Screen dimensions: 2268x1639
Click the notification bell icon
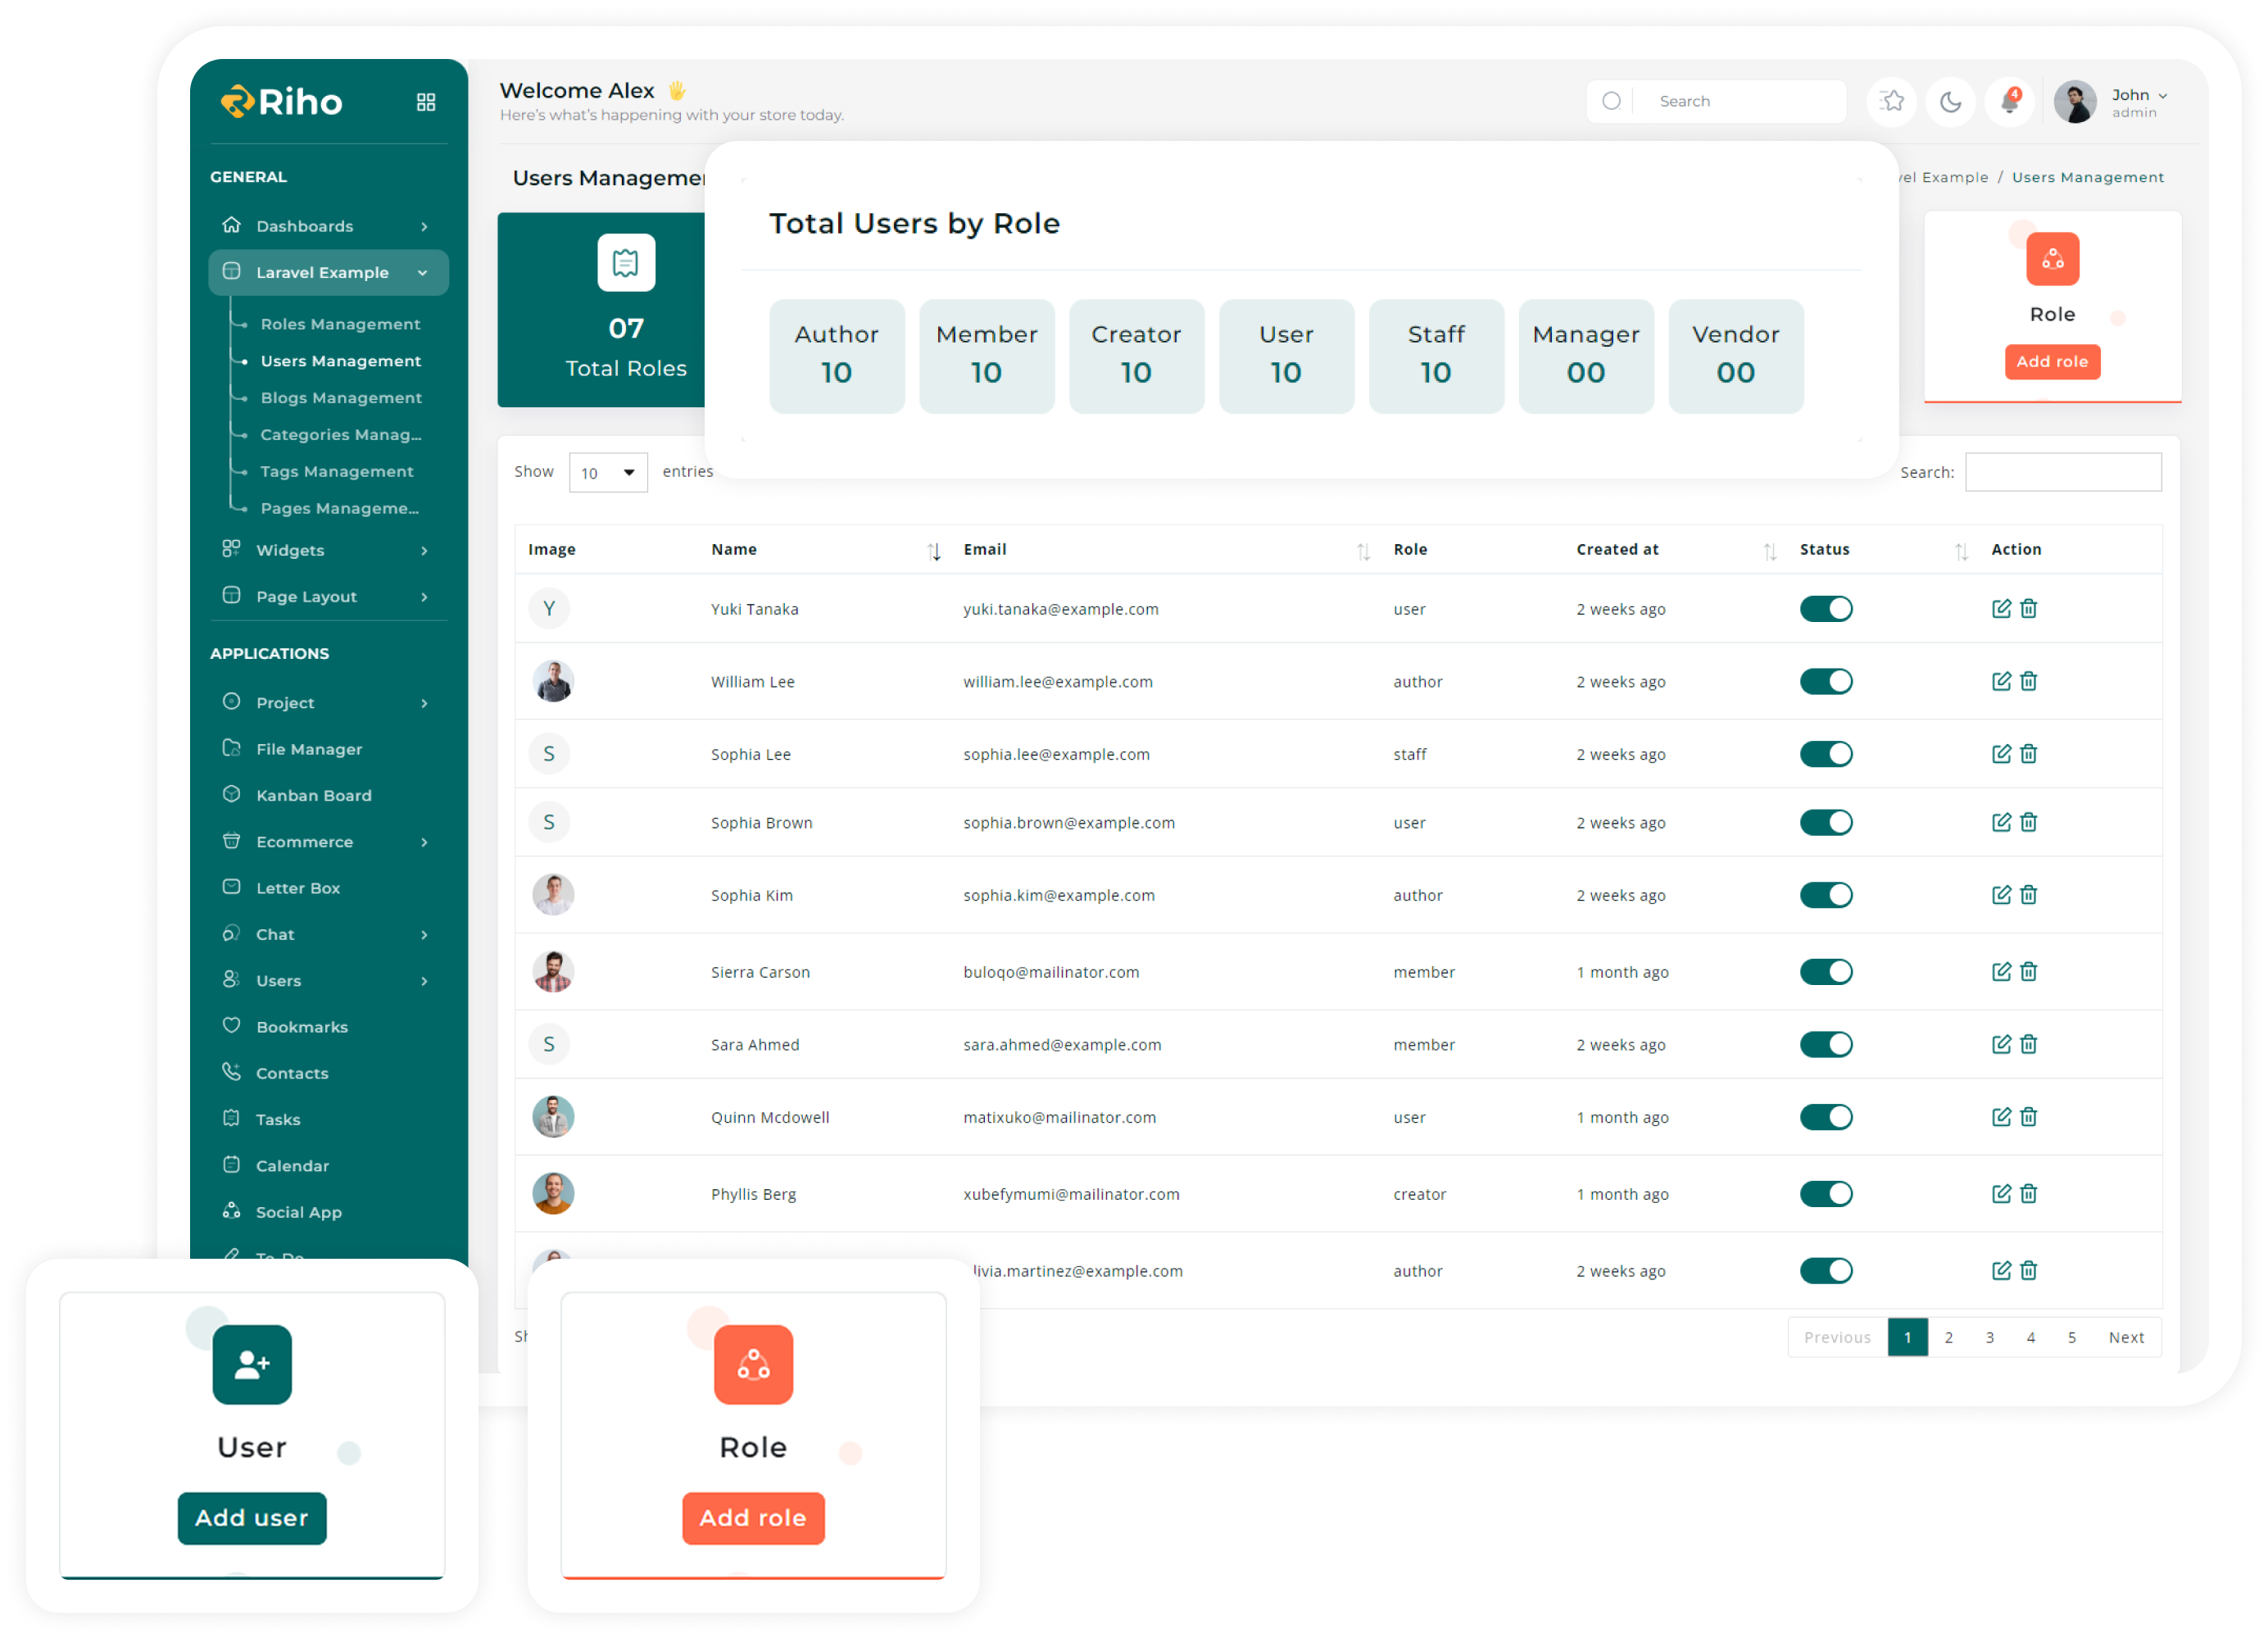(2009, 101)
